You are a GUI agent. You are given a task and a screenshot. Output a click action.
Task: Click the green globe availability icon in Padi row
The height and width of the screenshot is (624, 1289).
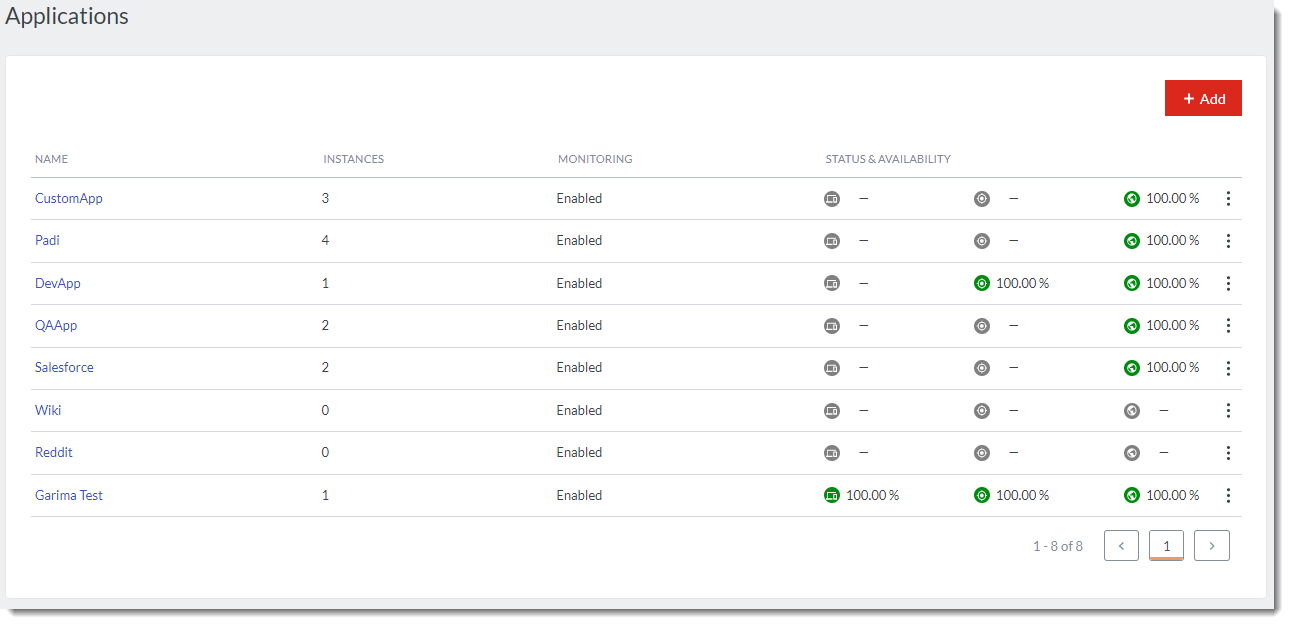coord(1131,240)
